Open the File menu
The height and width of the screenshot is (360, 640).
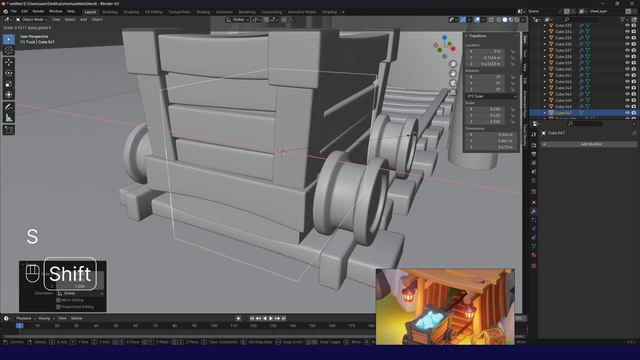[x=13, y=11]
